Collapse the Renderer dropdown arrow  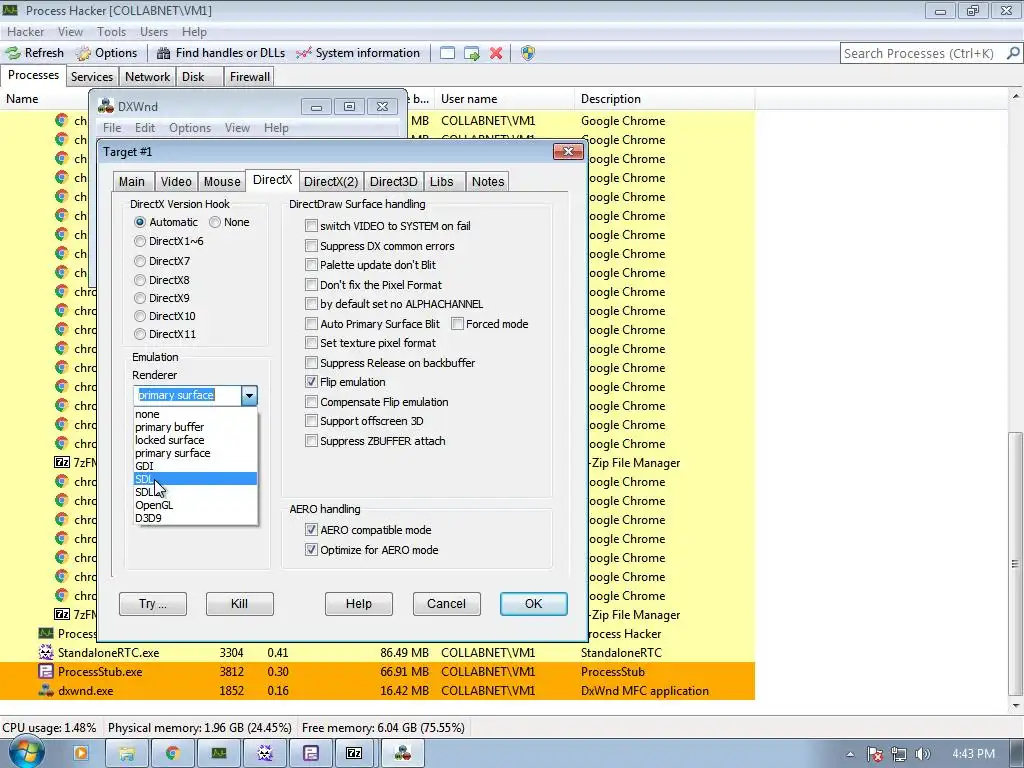[x=249, y=395]
